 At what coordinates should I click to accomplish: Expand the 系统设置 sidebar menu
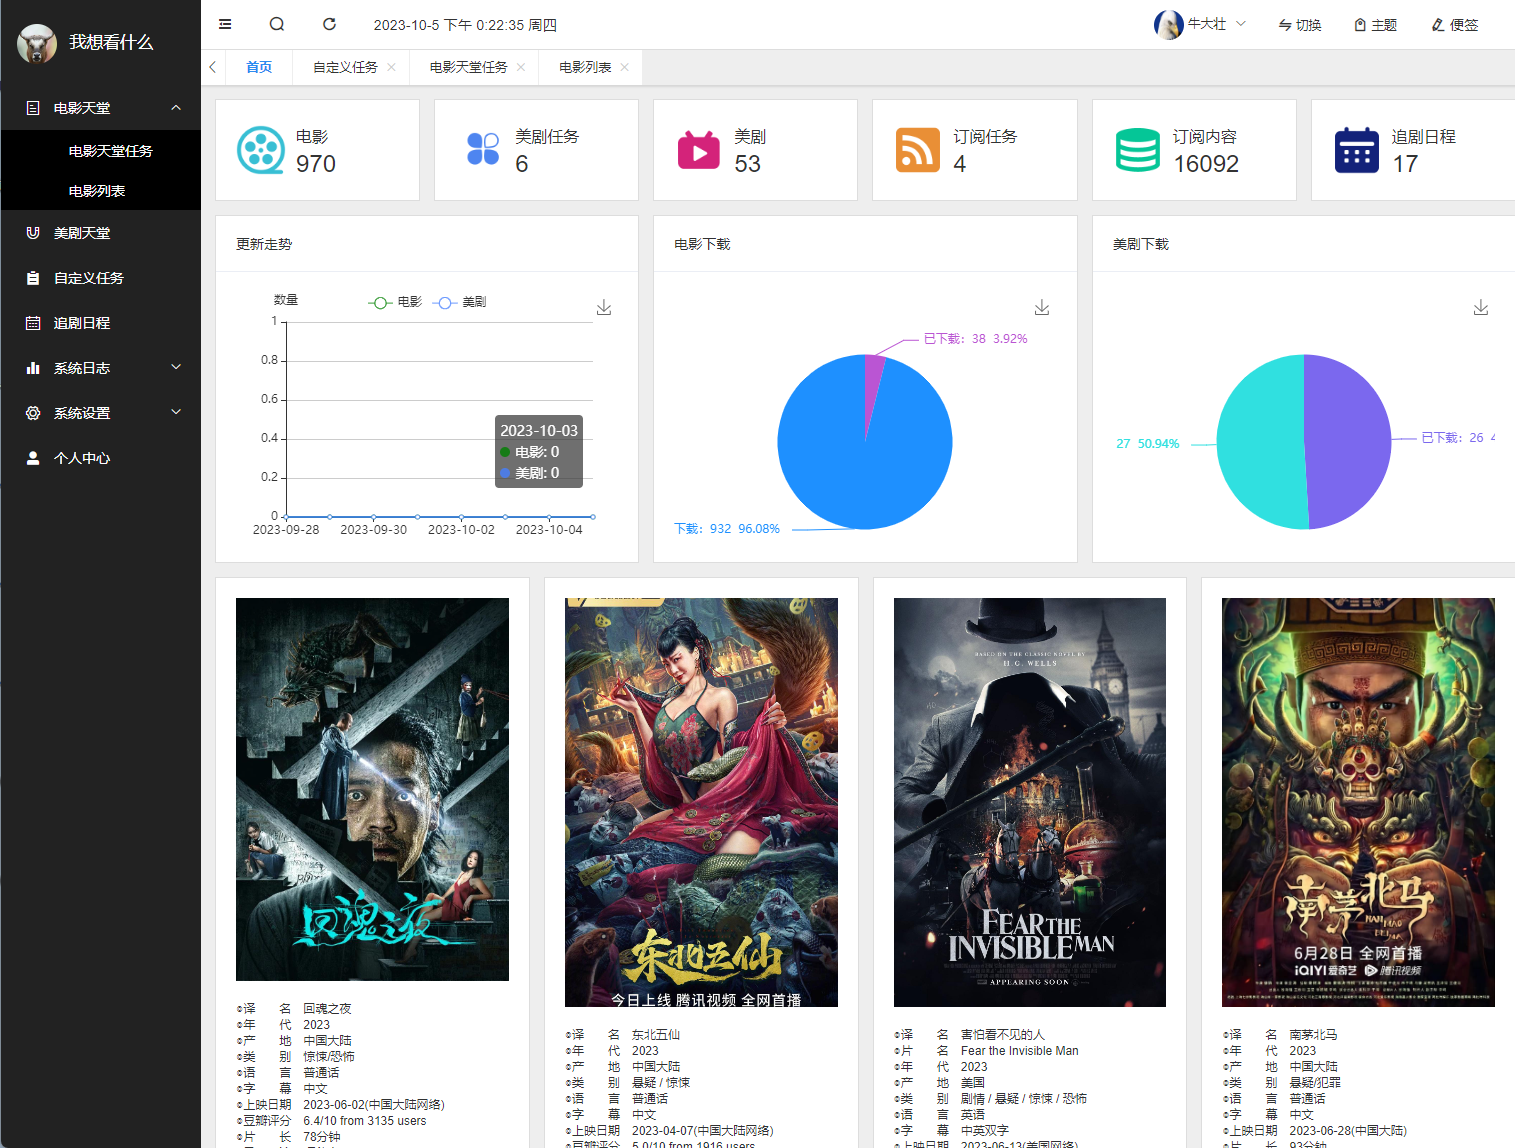point(100,413)
